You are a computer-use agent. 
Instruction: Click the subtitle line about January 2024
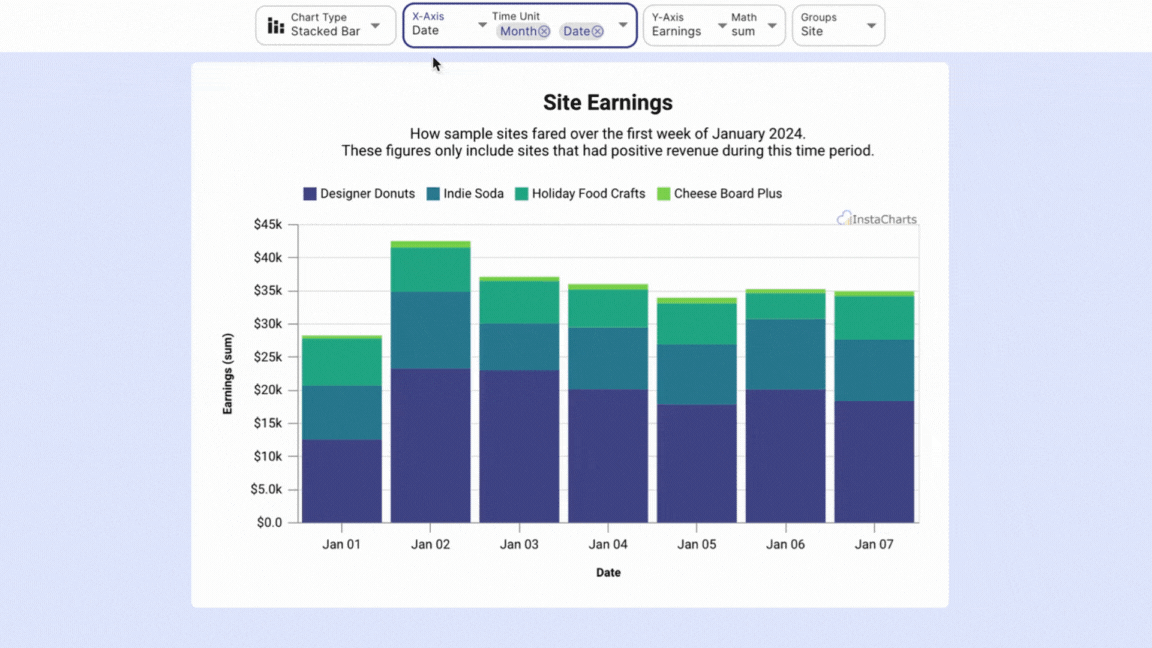(x=608, y=134)
